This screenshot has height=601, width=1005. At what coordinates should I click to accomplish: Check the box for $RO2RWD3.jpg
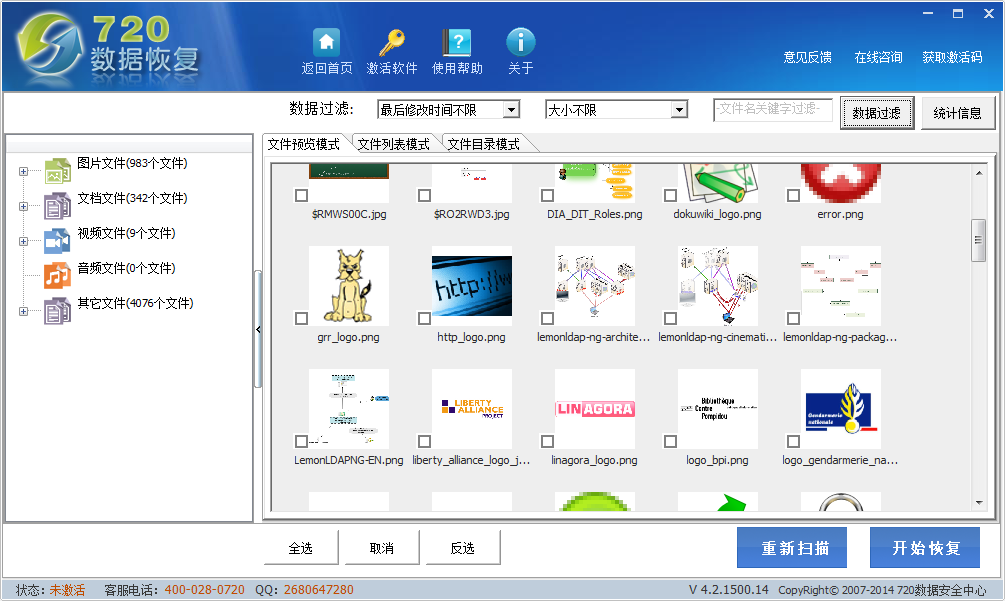coord(424,195)
